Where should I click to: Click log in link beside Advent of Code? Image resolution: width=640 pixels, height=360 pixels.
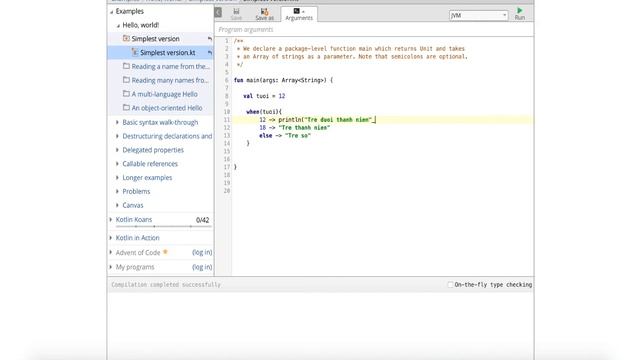[x=202, y=252]
